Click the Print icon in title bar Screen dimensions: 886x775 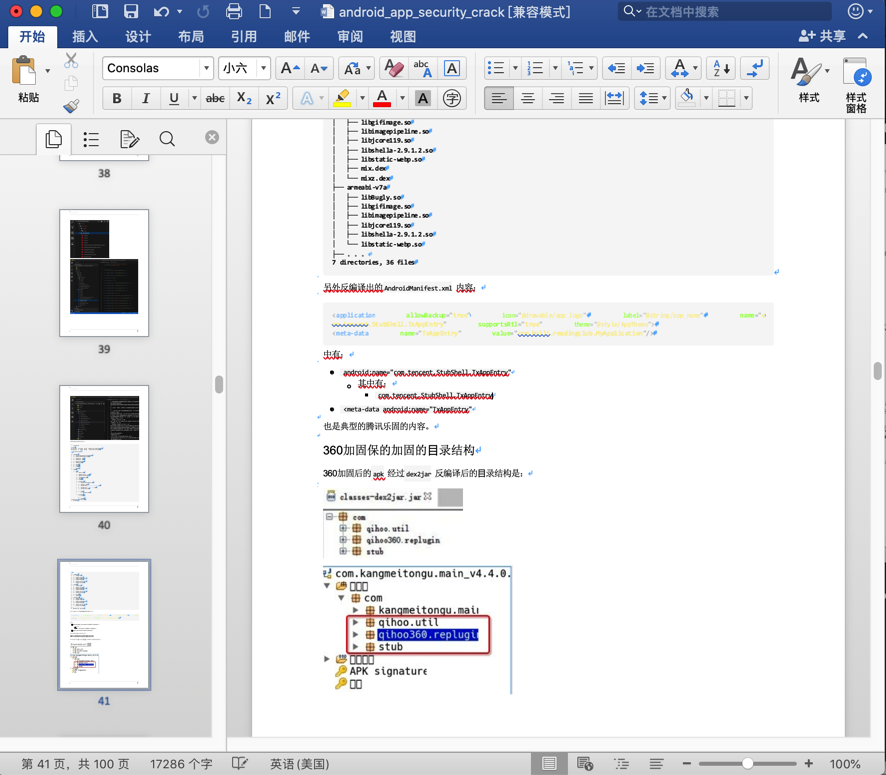coord(233,12)
